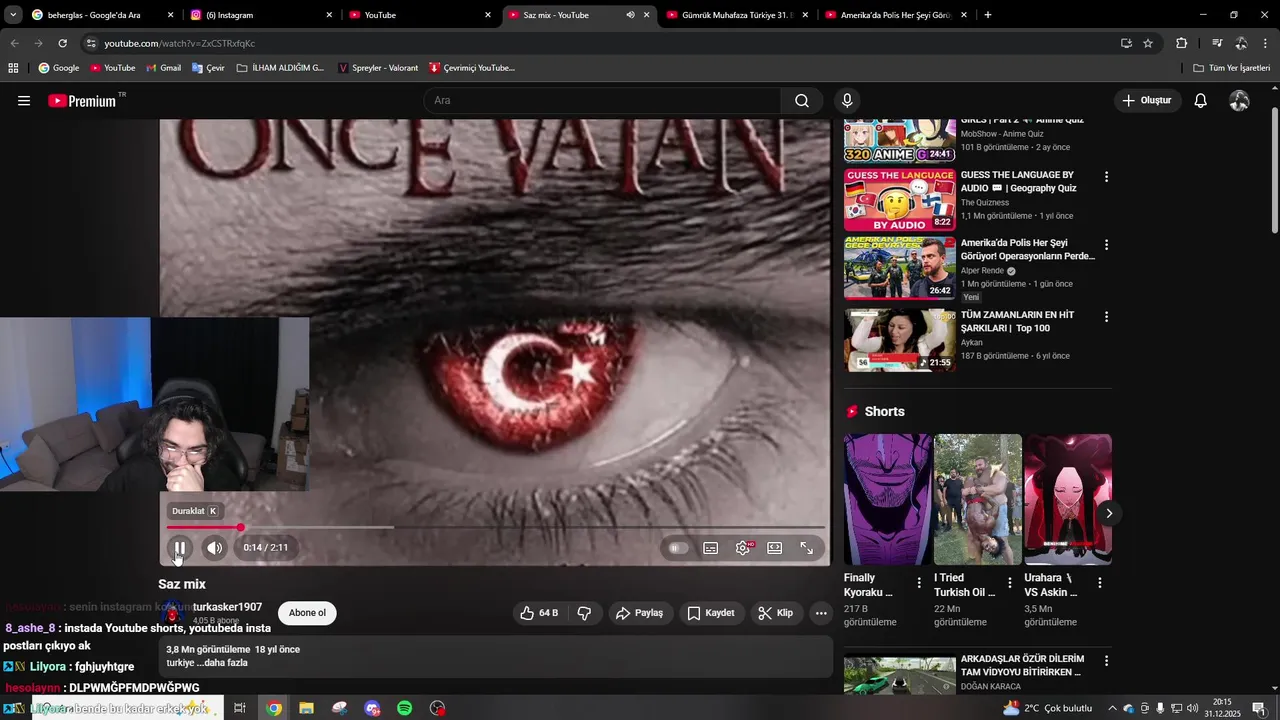Viewport: 1280px width, 720px height.
Task: Open turkasker1907 channel page
Action: [x=227, y=607]
